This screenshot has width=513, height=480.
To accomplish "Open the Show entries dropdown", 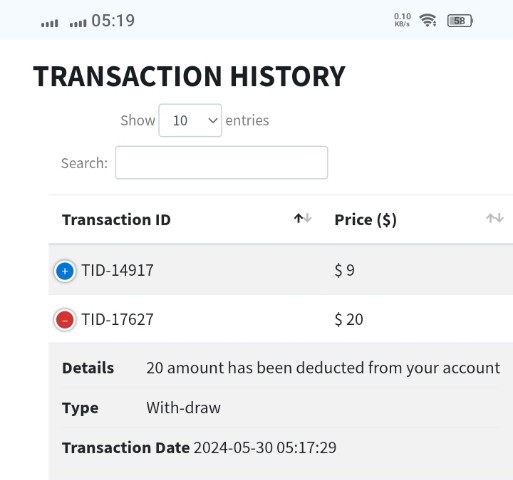I will coord(190,120).
